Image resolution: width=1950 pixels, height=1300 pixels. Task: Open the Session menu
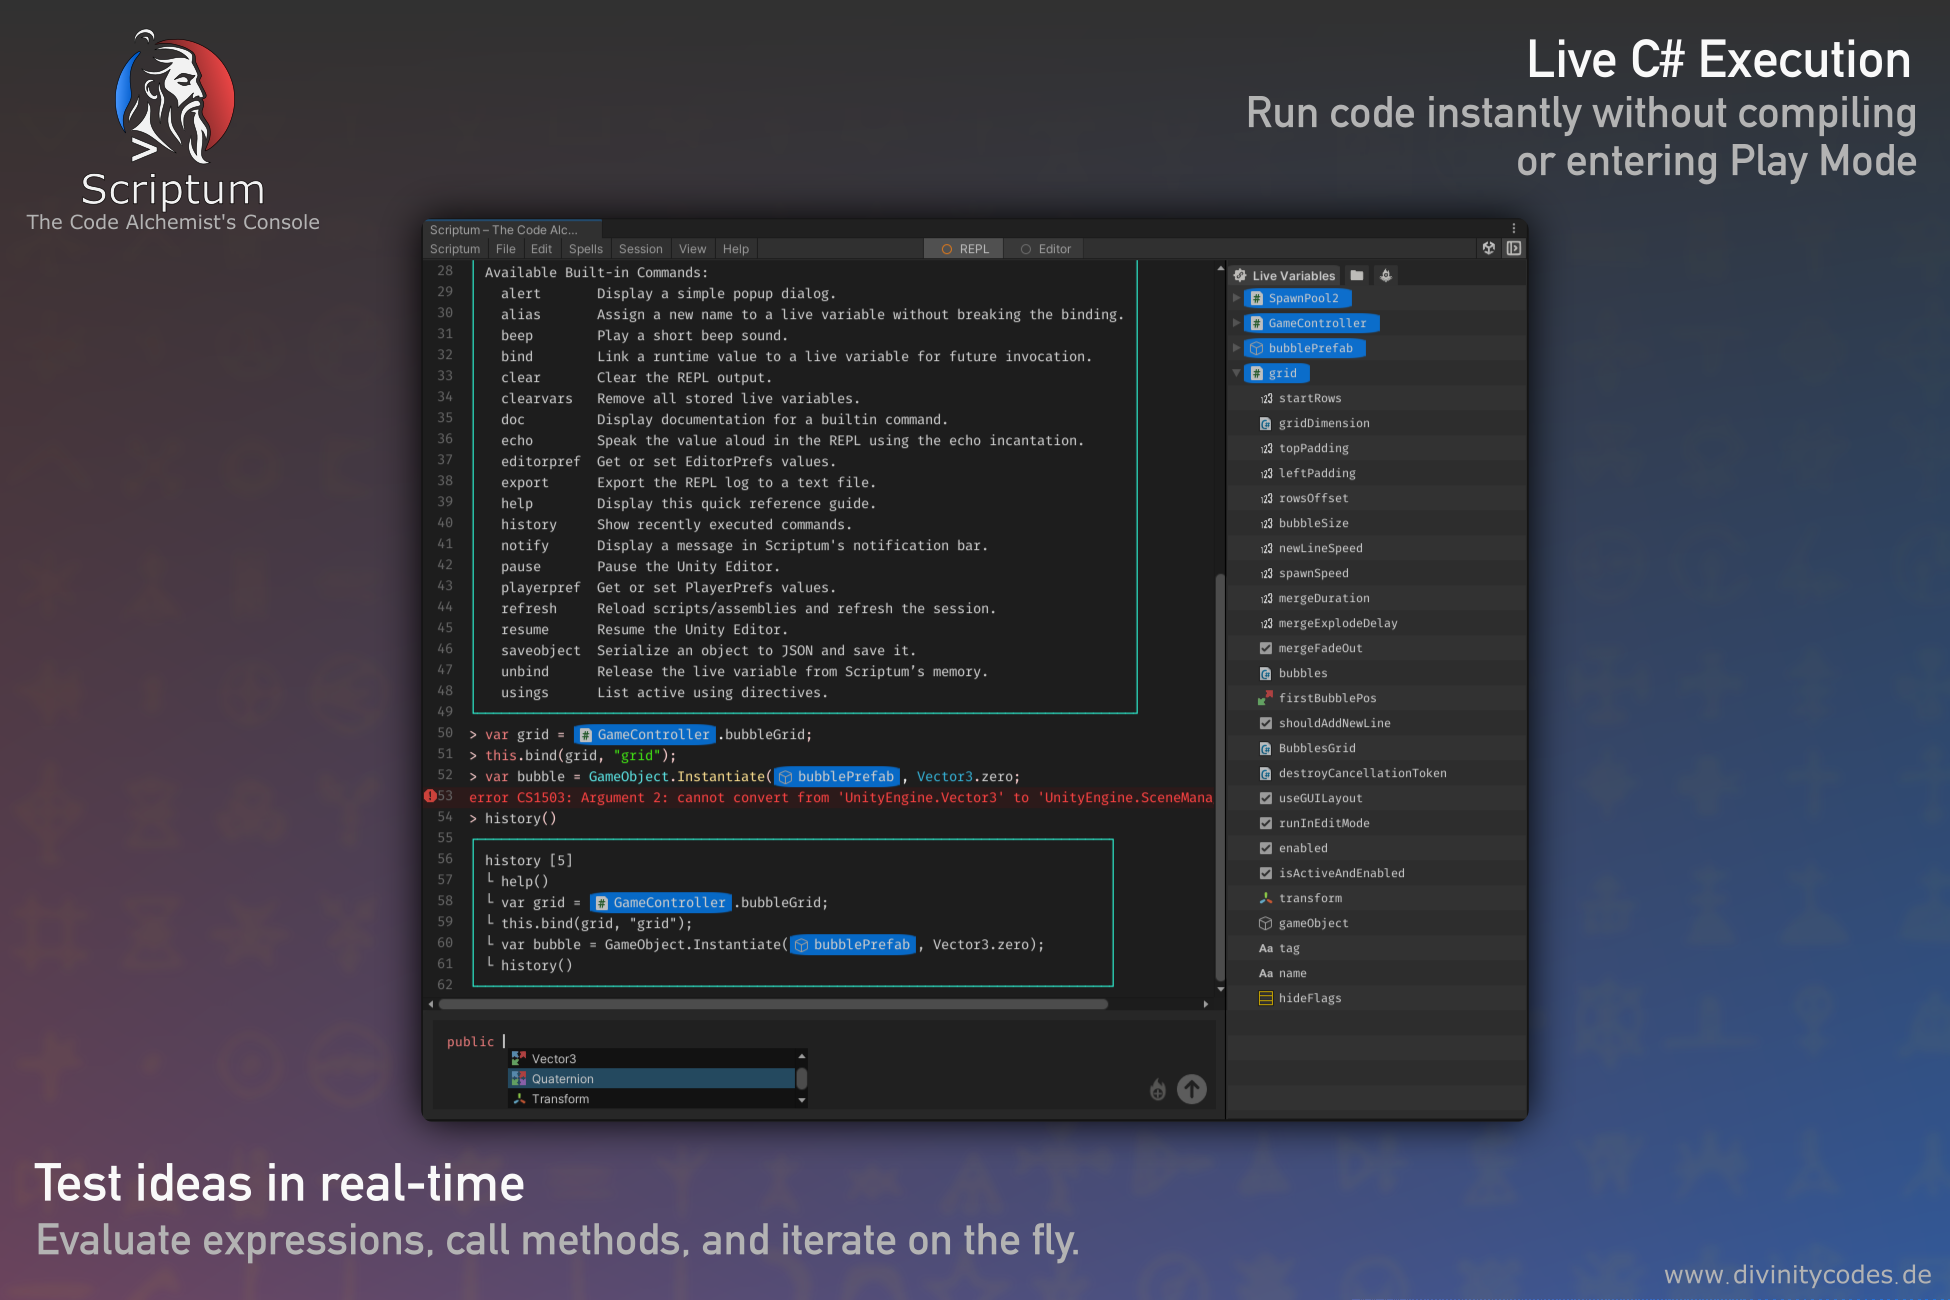click(641, 249)
